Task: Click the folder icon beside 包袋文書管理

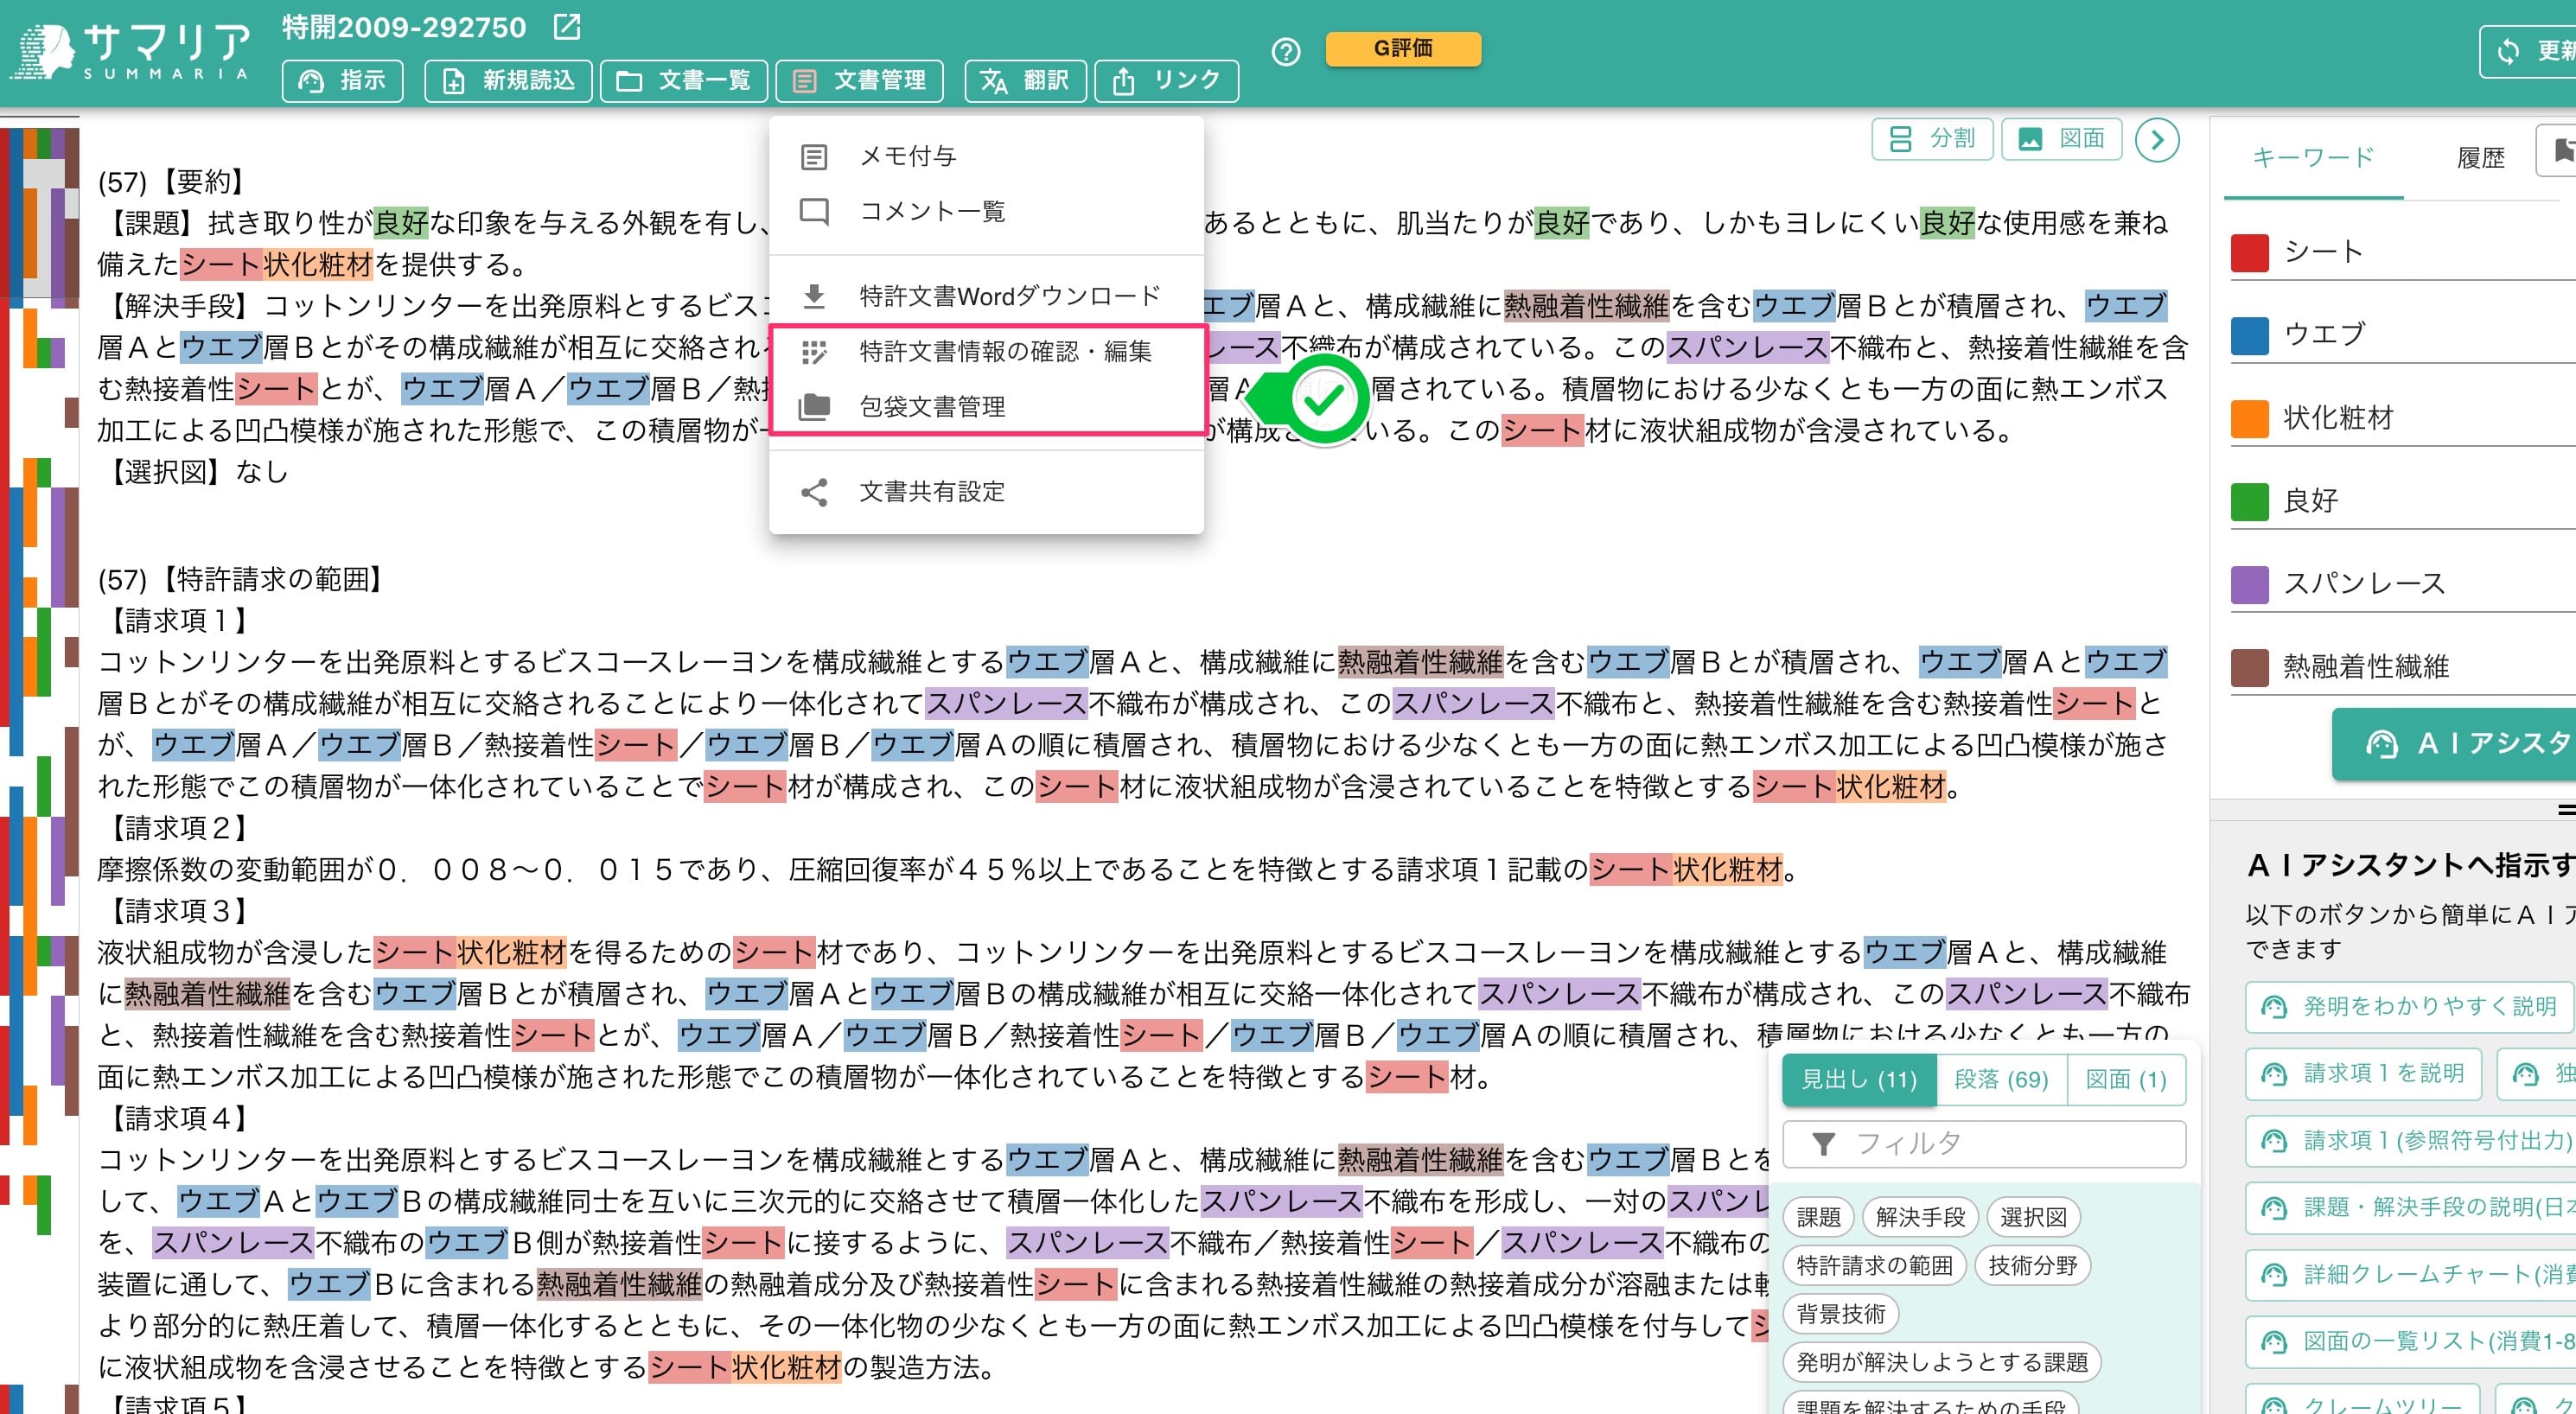Action: point(814,406)
